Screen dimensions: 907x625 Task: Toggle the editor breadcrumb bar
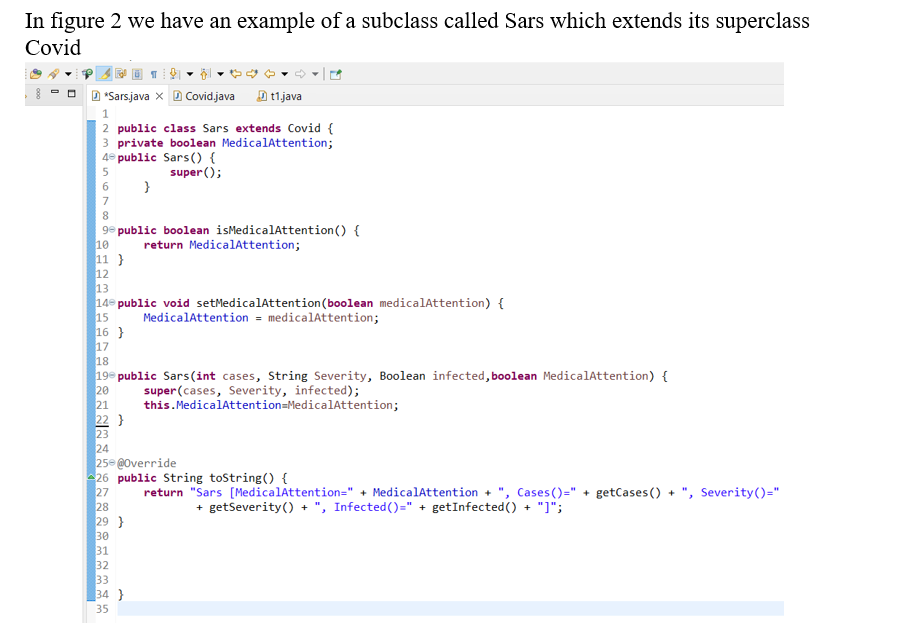(137, 72)
